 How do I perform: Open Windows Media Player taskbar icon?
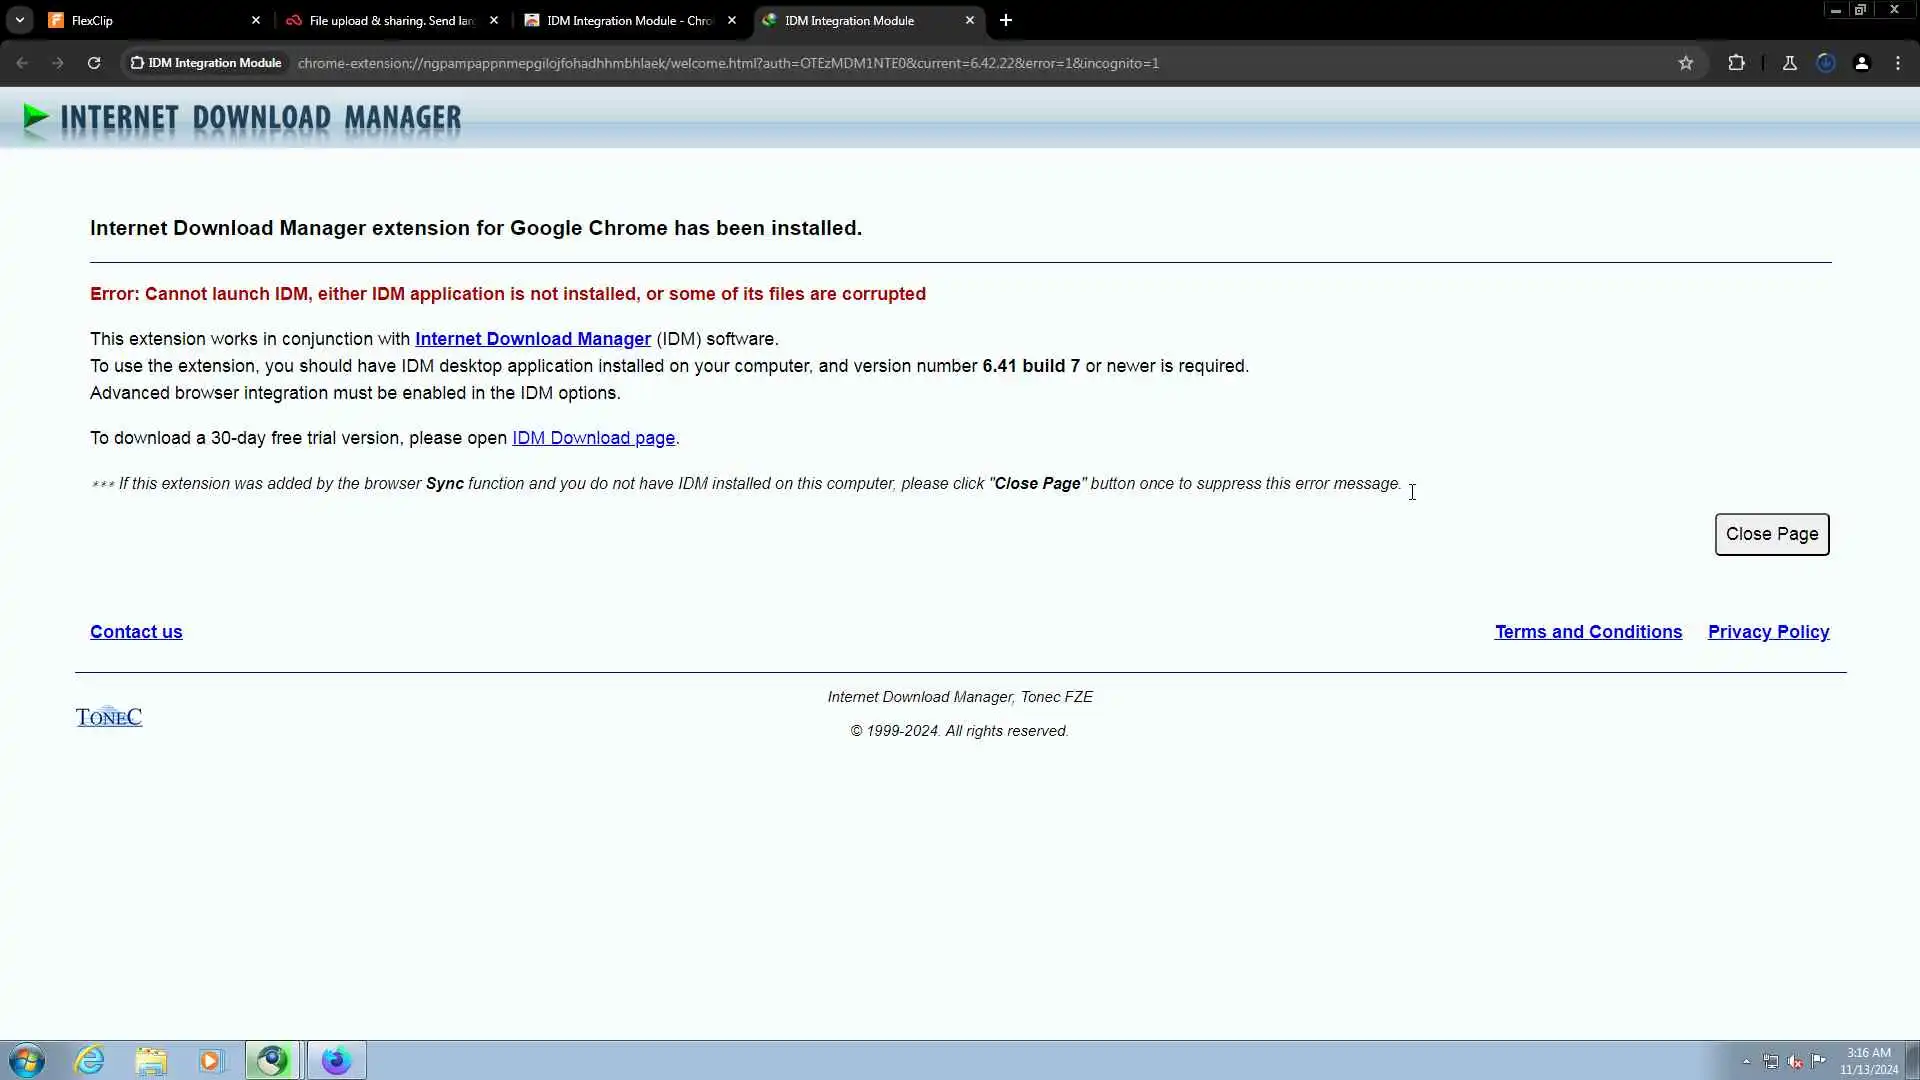[x=211, y=1060]
